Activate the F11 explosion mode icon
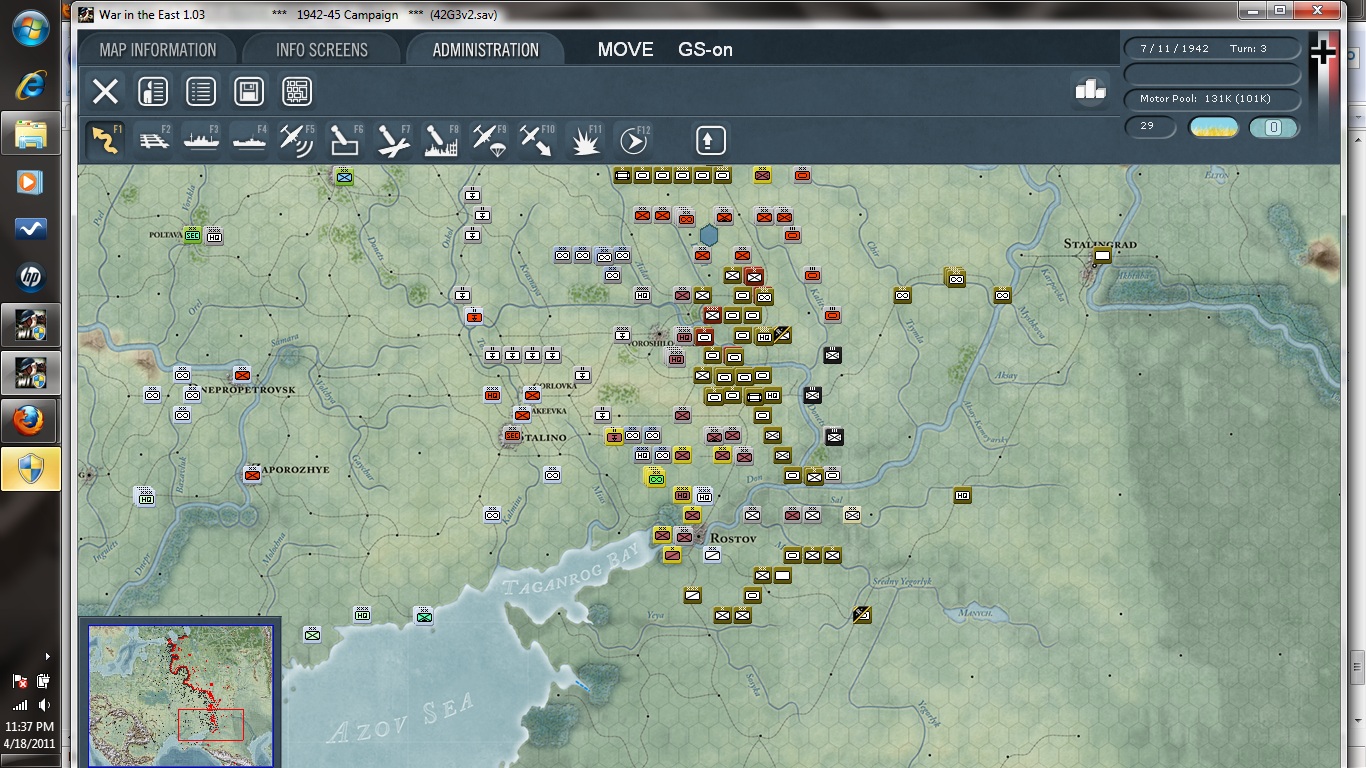This screenshot has width=1366, height=768. click(x=585, y=139)
